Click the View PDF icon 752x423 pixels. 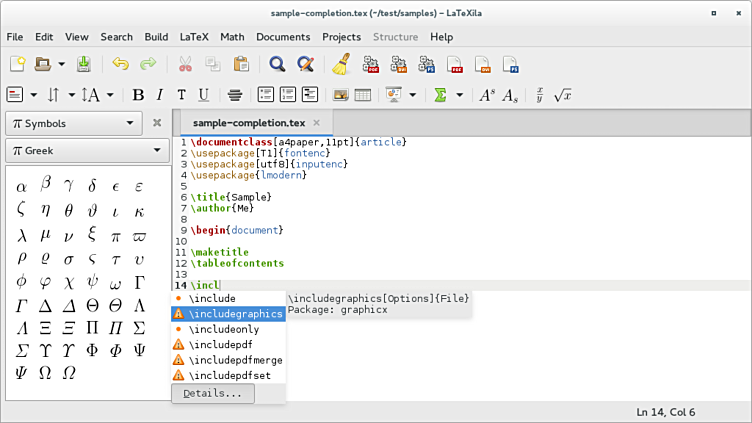[x=456, y=65]
